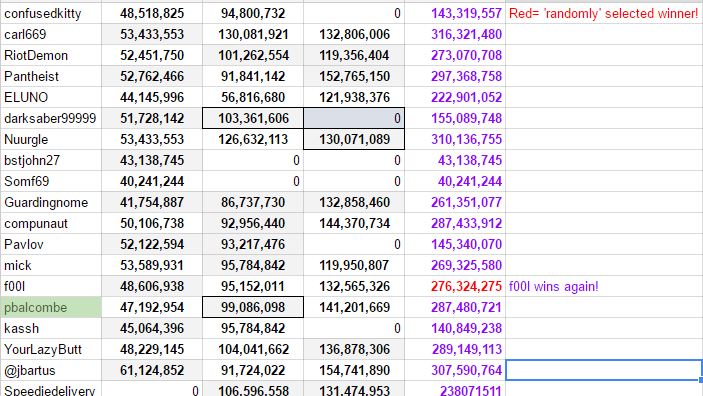Click the bstjohn27 name cell
Screen dimensions: 703x396
(x=51, y=161)
